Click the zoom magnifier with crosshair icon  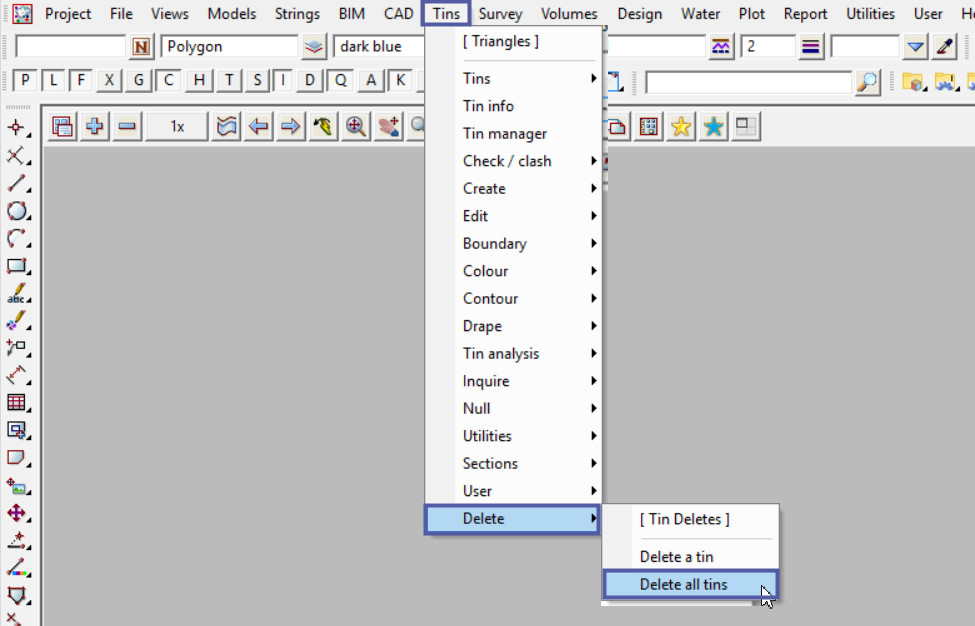(356, 127)
